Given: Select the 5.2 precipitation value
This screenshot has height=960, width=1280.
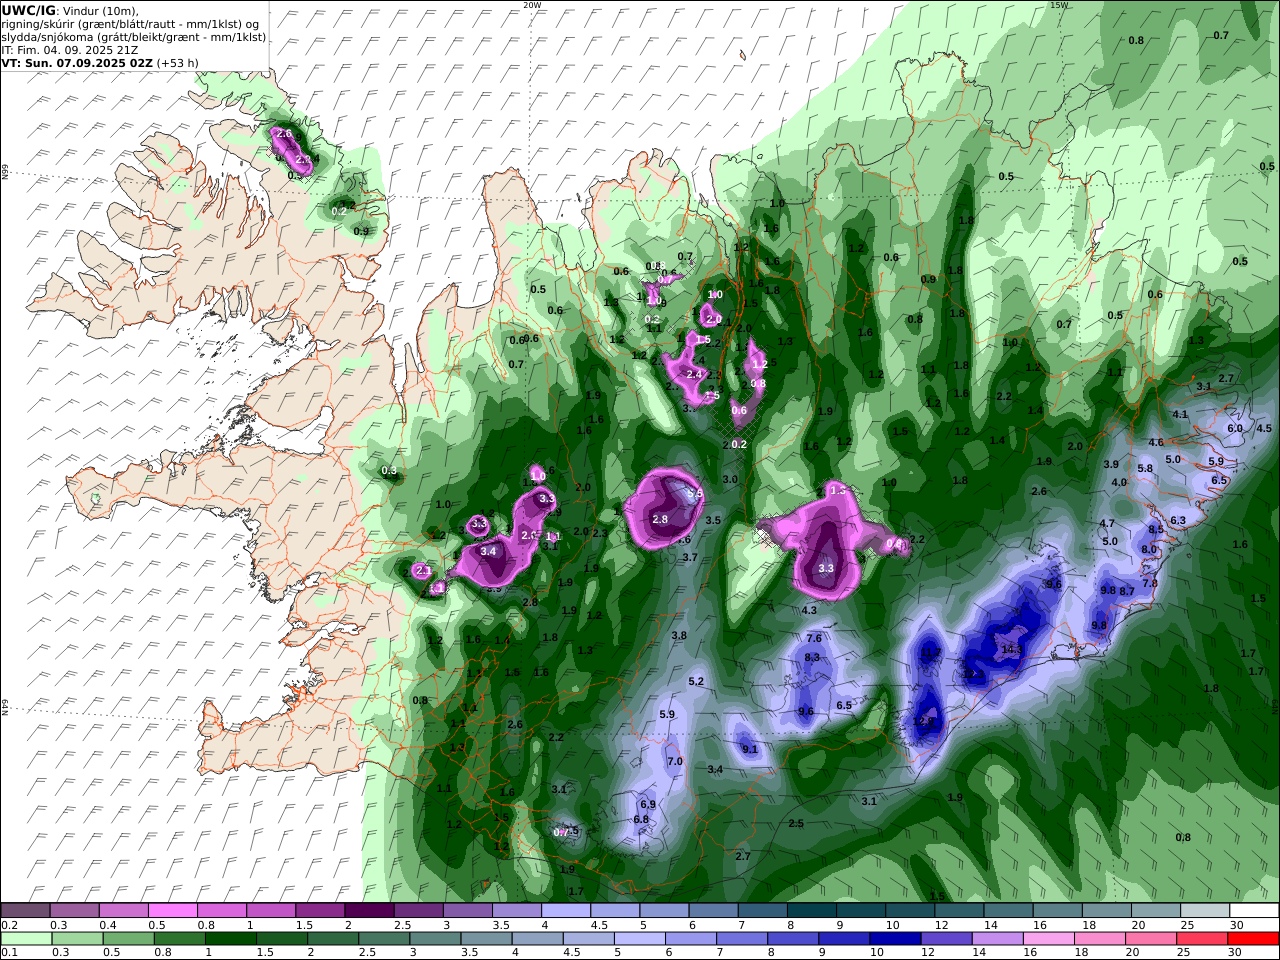Looking at the screenshot, I should pyautogui.click(x=697, y=681).
